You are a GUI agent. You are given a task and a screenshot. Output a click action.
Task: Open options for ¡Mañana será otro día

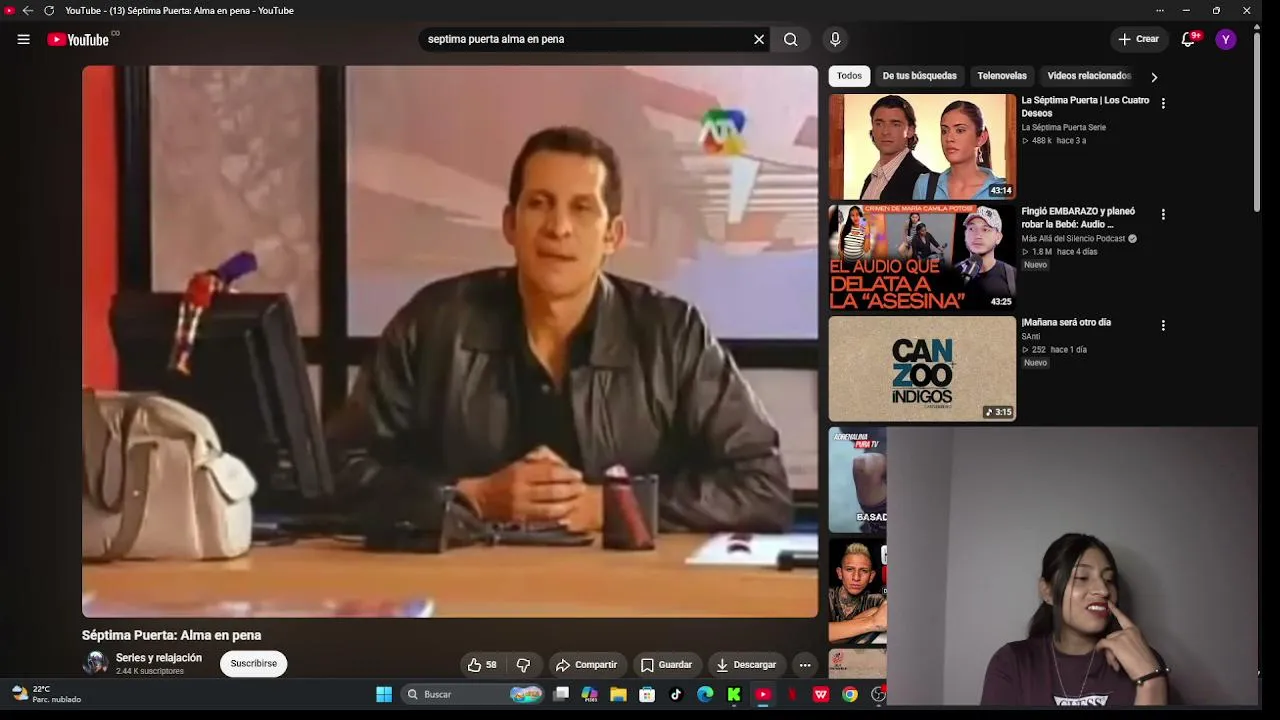1163,325
